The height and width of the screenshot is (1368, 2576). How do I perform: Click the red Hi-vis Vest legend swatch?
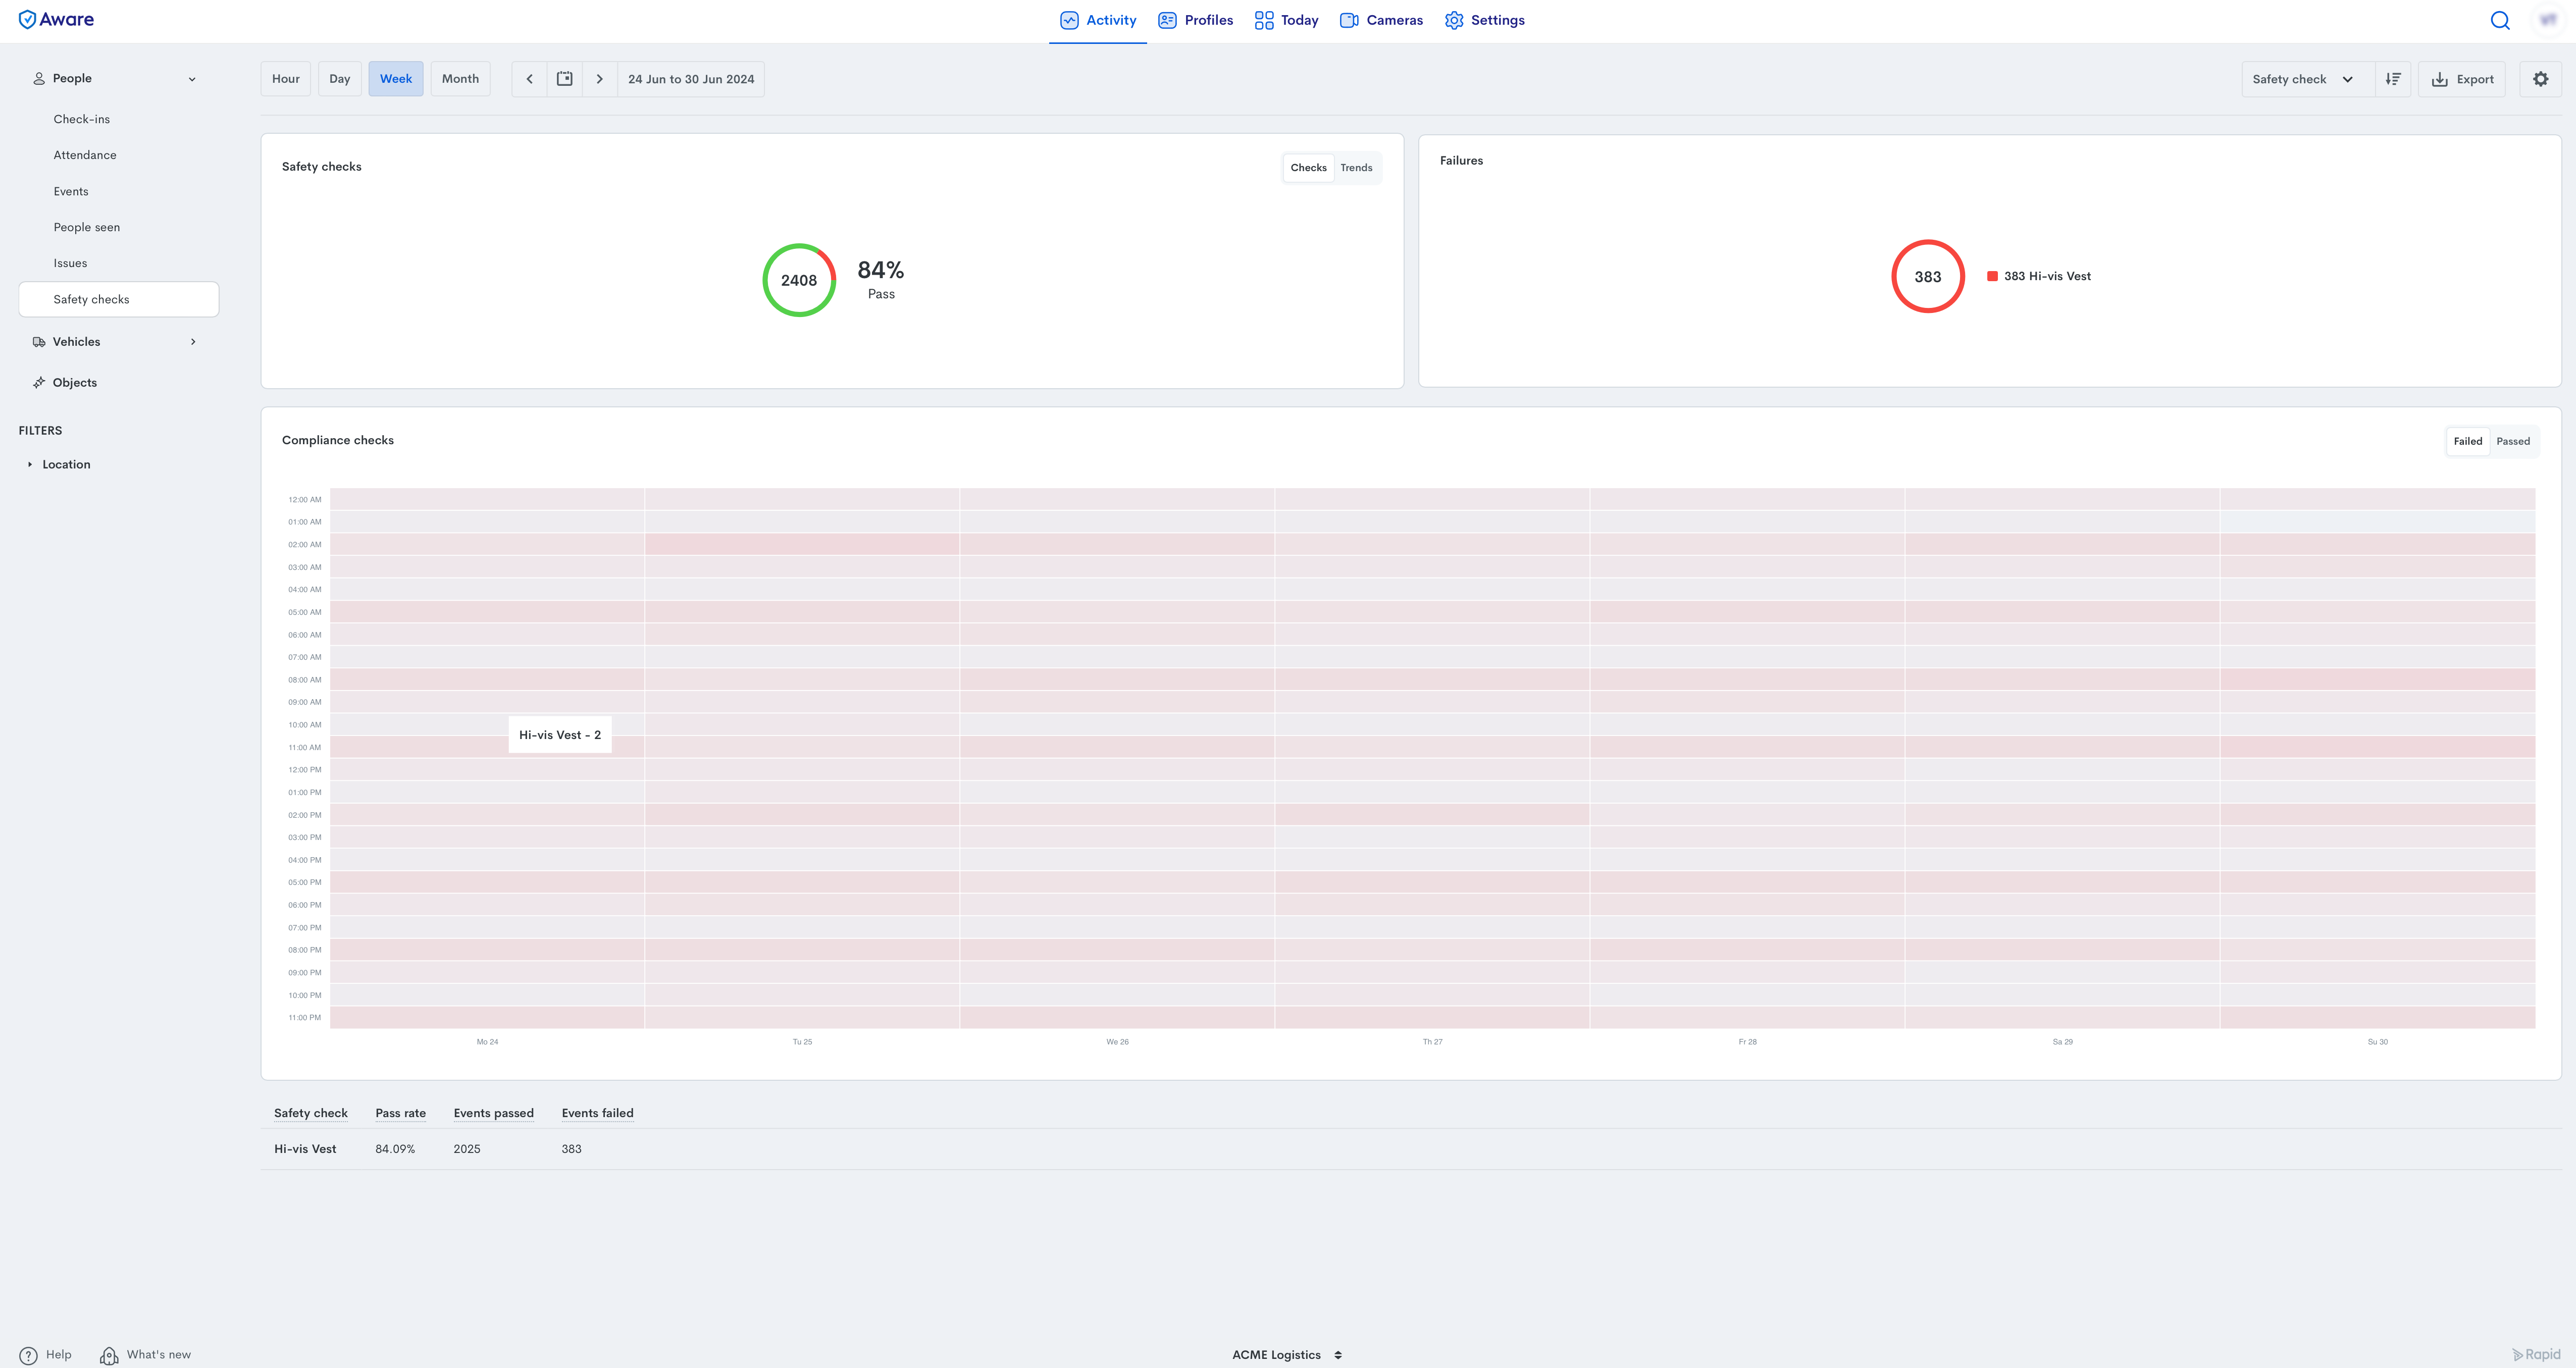1992,277
